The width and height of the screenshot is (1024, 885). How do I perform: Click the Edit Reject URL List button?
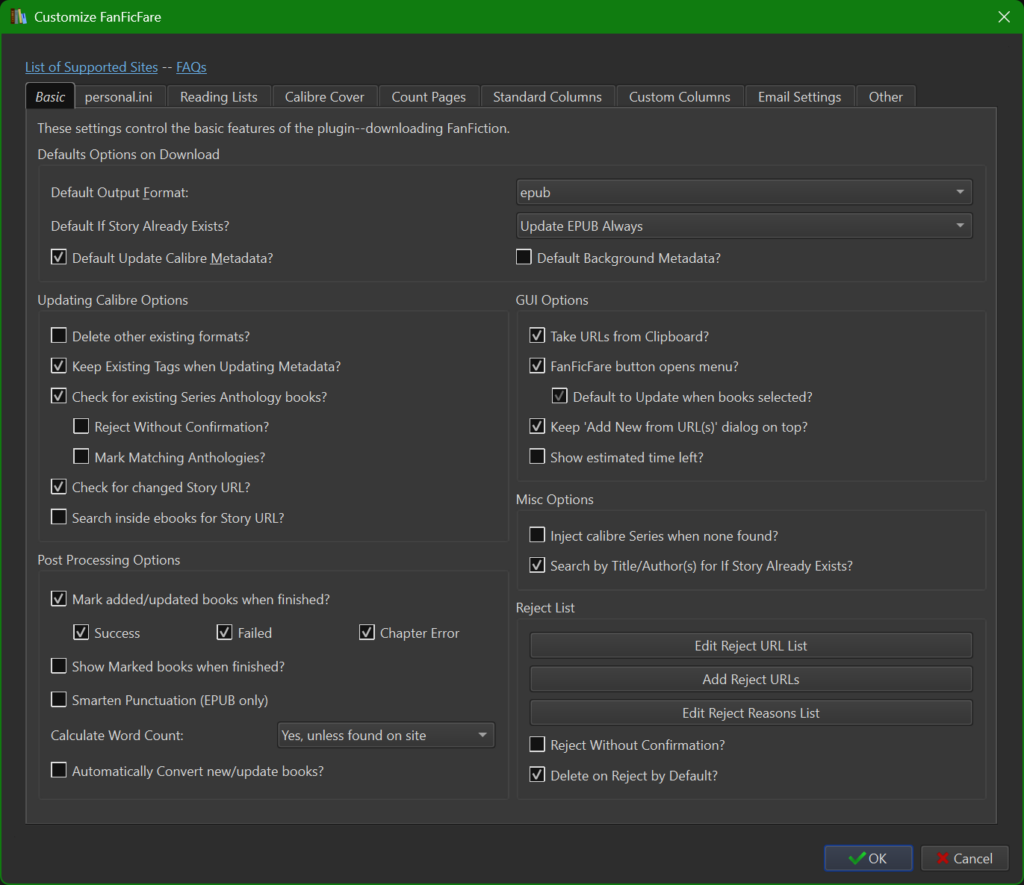[750, 645]
